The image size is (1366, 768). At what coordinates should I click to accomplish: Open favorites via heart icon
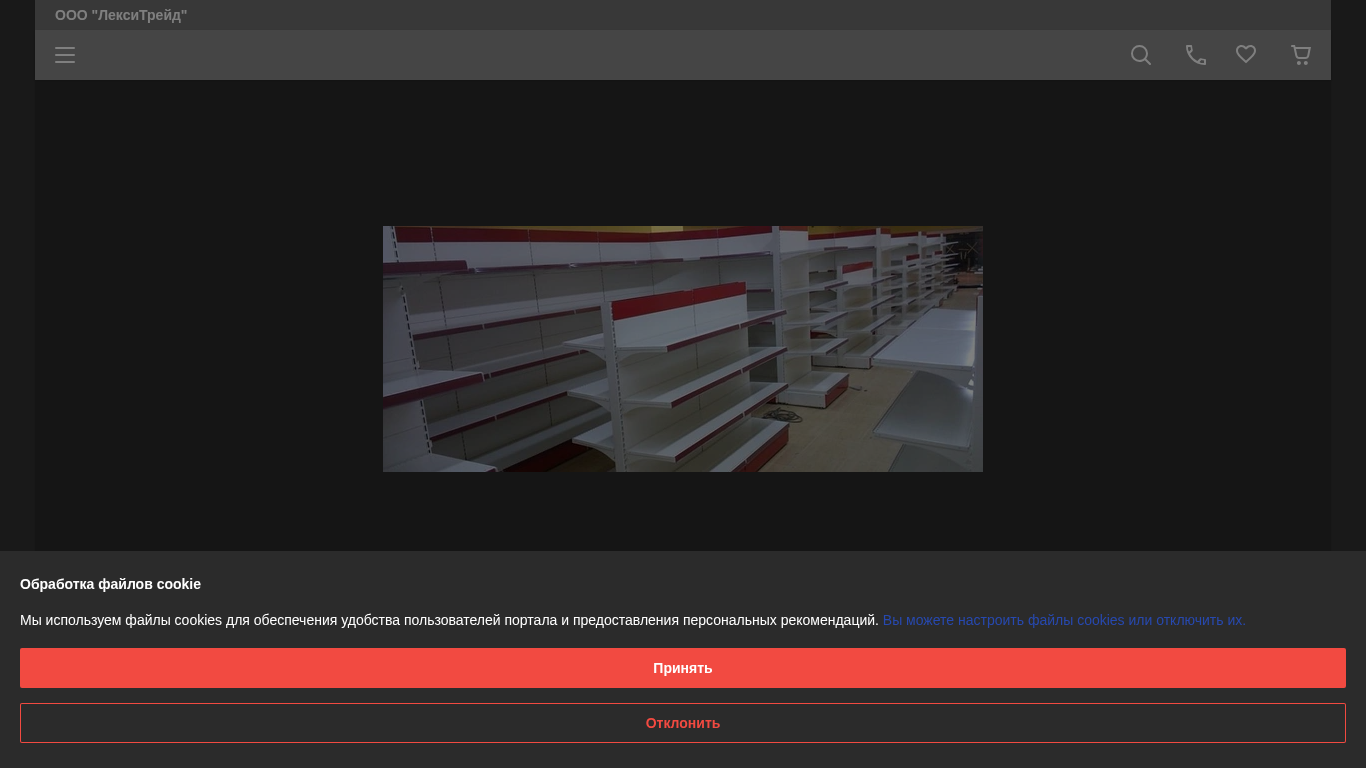1246,55
